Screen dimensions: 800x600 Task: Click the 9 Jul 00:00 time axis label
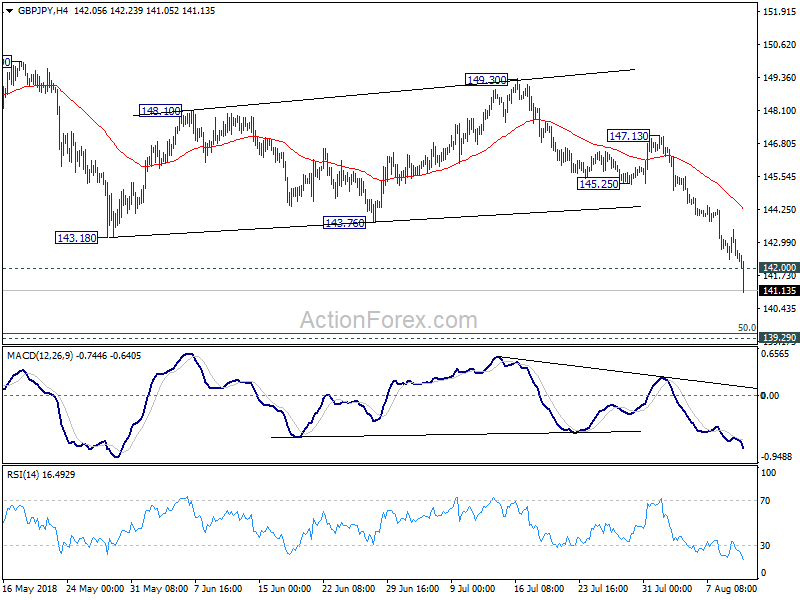[472, 588]
